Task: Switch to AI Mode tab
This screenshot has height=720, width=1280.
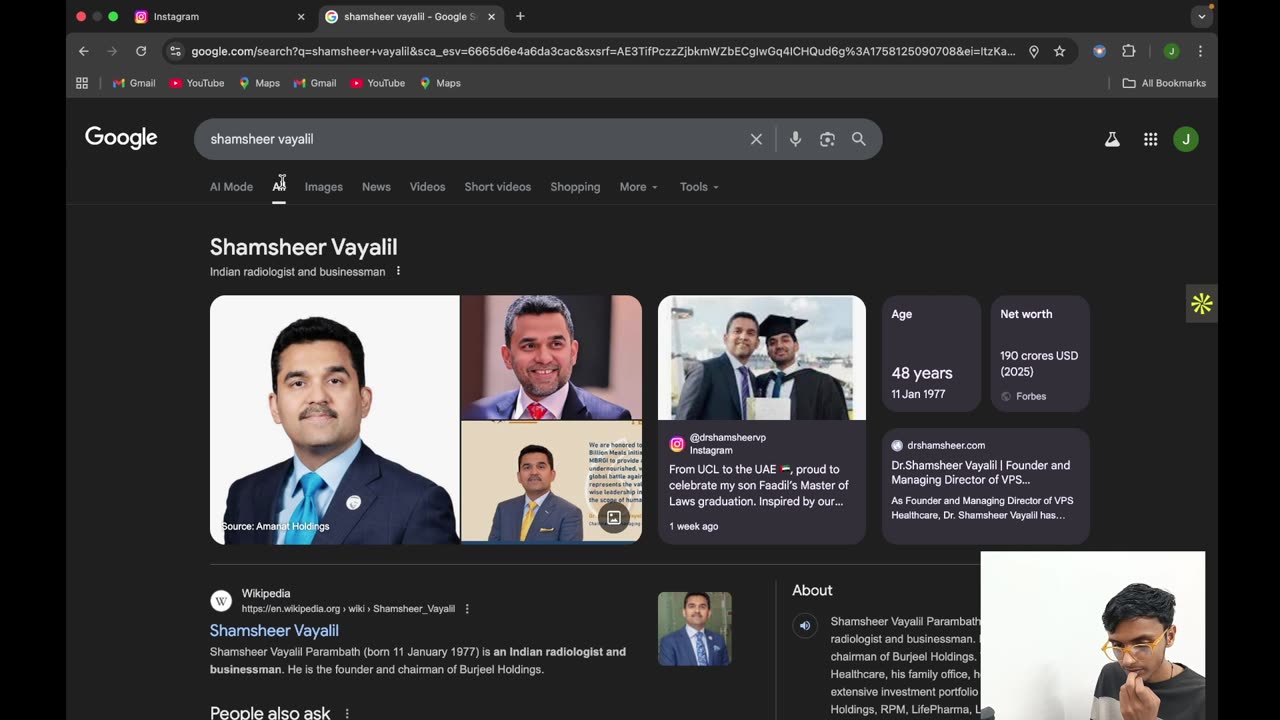Action: (x=231, y=187)
